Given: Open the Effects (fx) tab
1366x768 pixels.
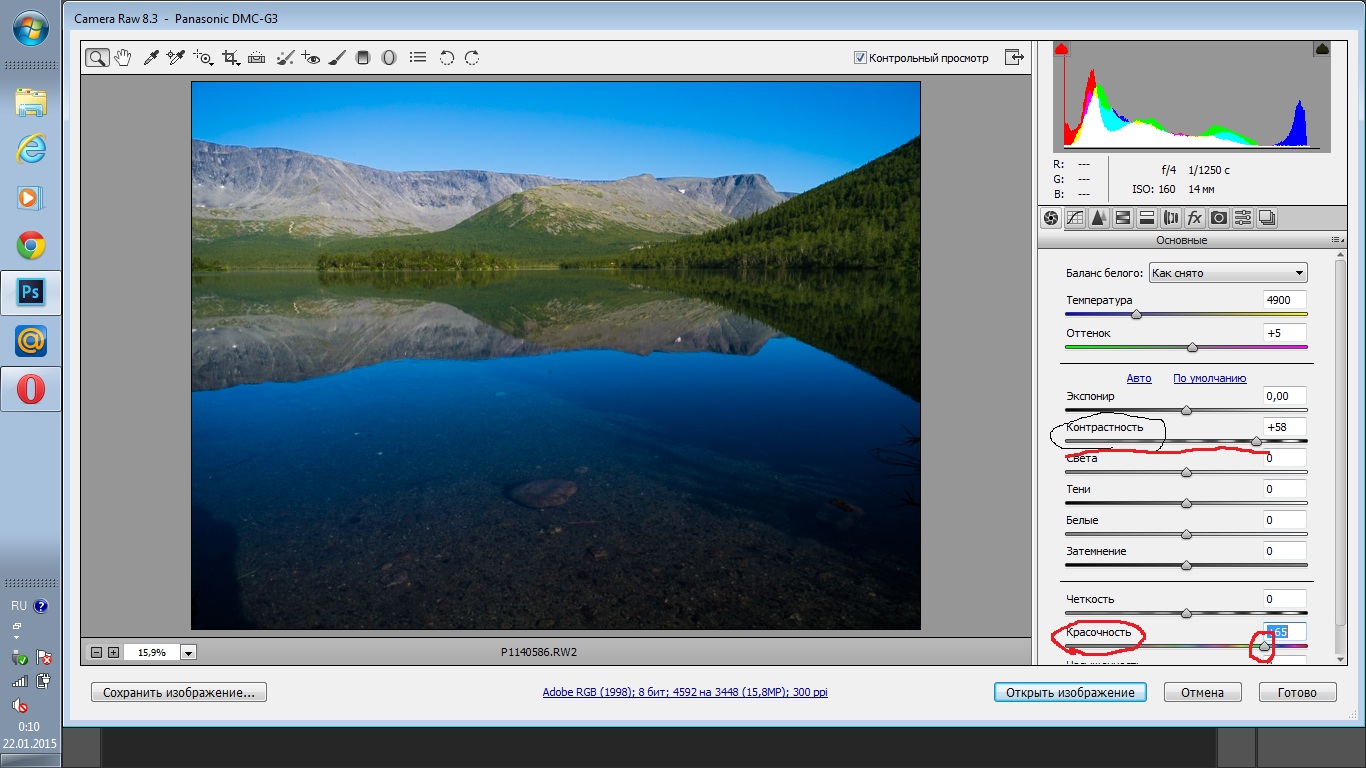Looking at the screenshot, I should (1194, 218).
